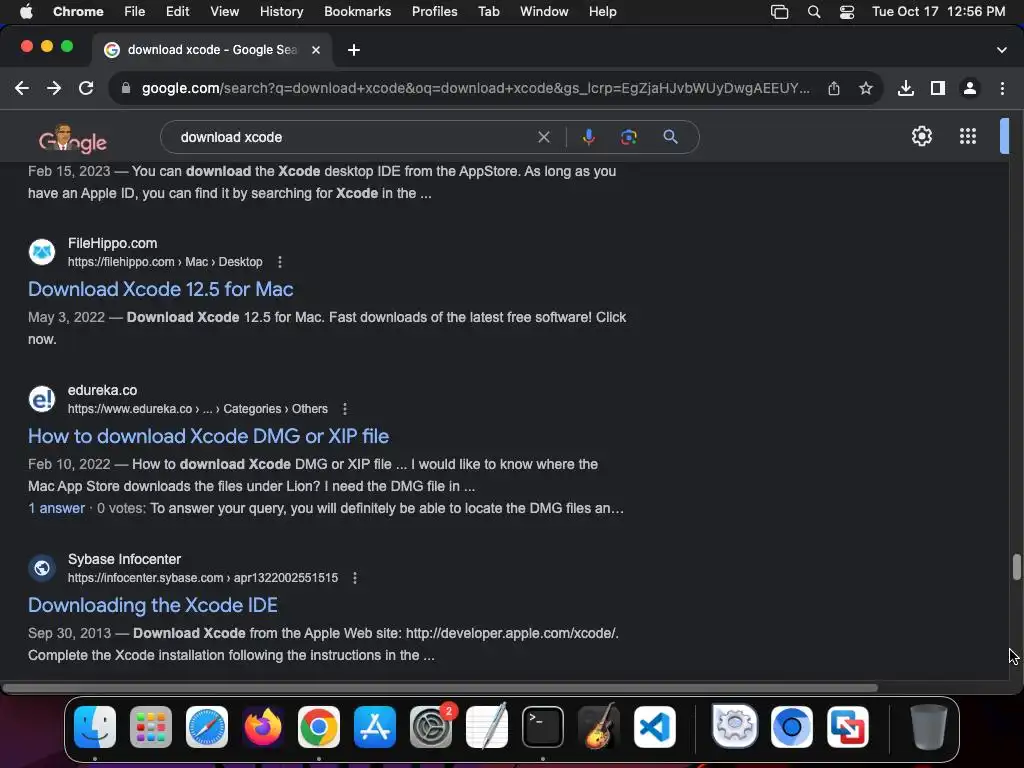Click the vertical scrollbar thumb

(x=1016, y=567)
